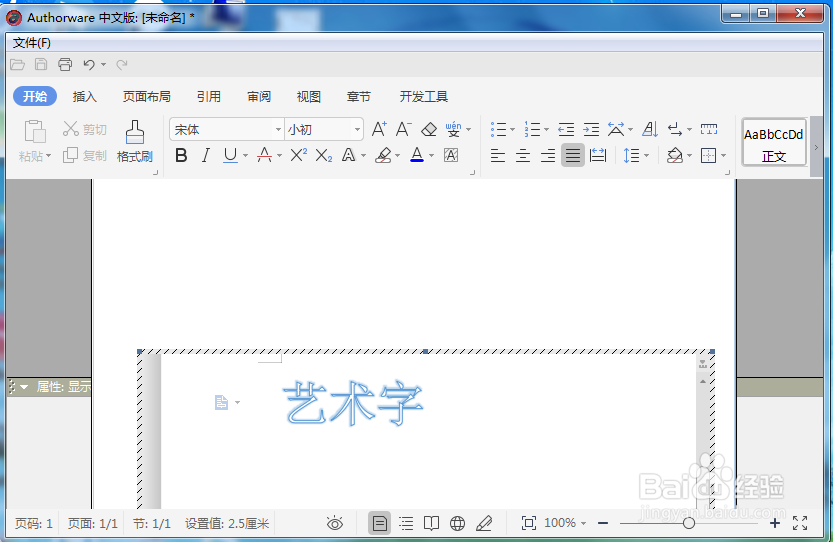This screenshot has width=833, height=542.
Task: Click the print icon
Action: coord(65,65)
